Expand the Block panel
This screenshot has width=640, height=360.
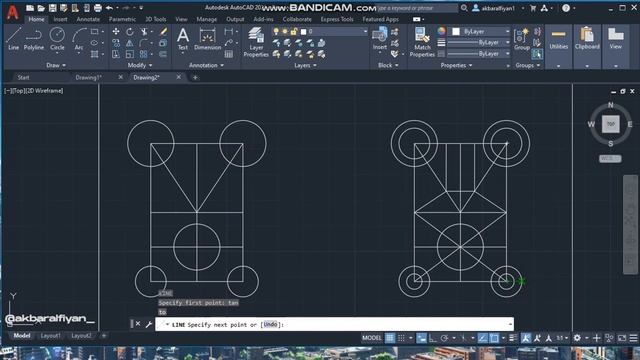388,65
